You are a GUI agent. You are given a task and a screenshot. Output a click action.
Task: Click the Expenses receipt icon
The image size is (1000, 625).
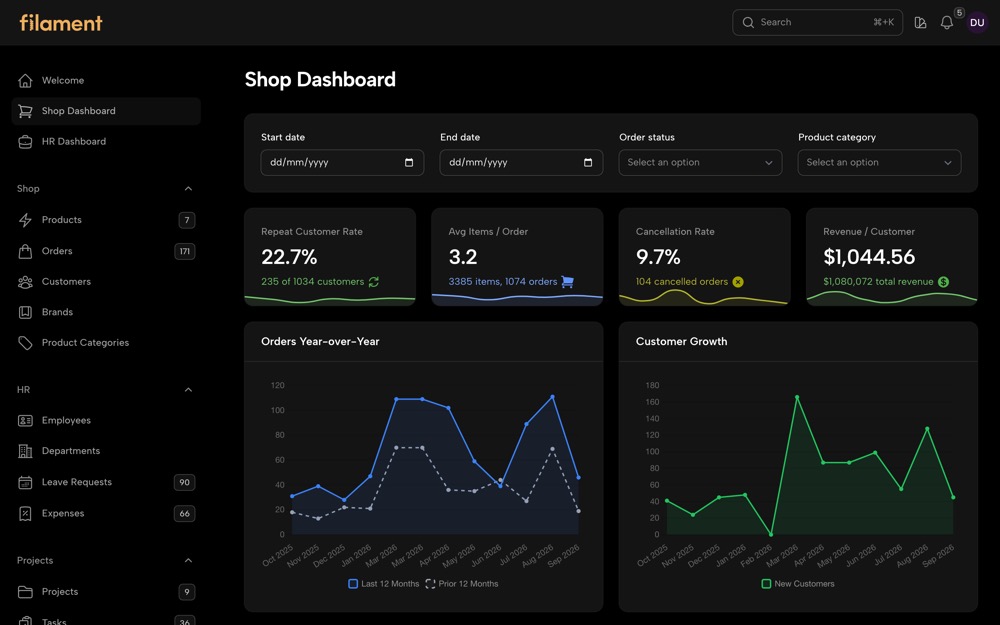pyautogui.click(x=25, y=513)
